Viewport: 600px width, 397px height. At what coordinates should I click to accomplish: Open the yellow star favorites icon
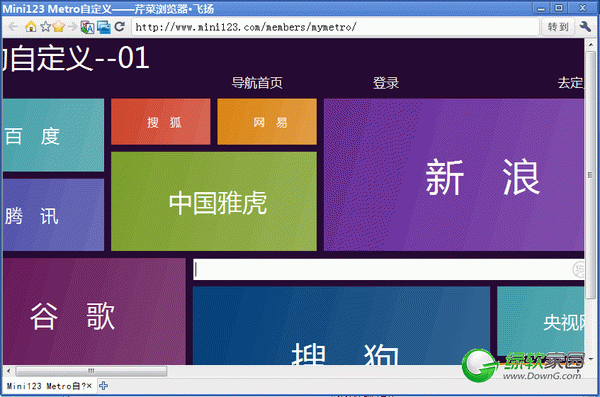tap(58, 27)
